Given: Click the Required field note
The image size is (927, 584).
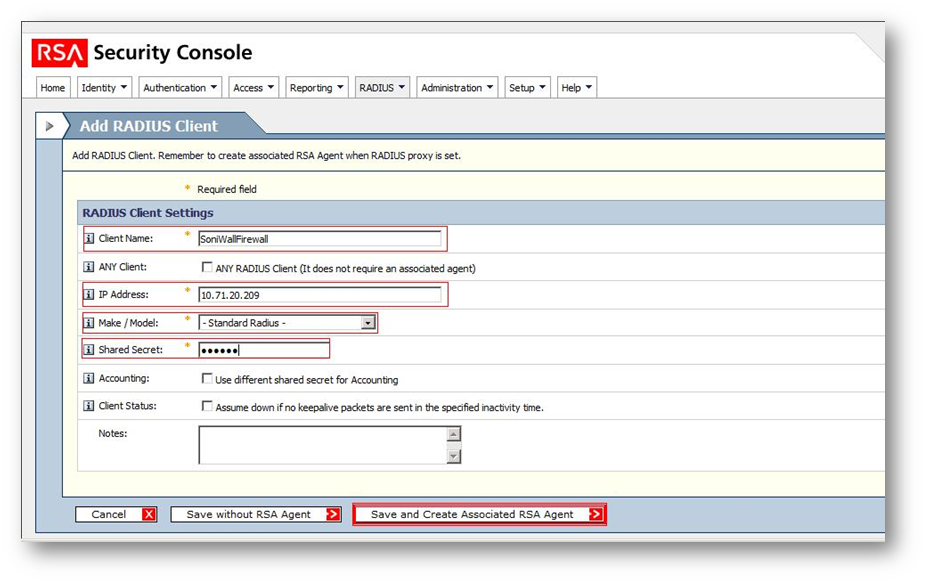Looking at the screenshot, I should pos(226,189).
